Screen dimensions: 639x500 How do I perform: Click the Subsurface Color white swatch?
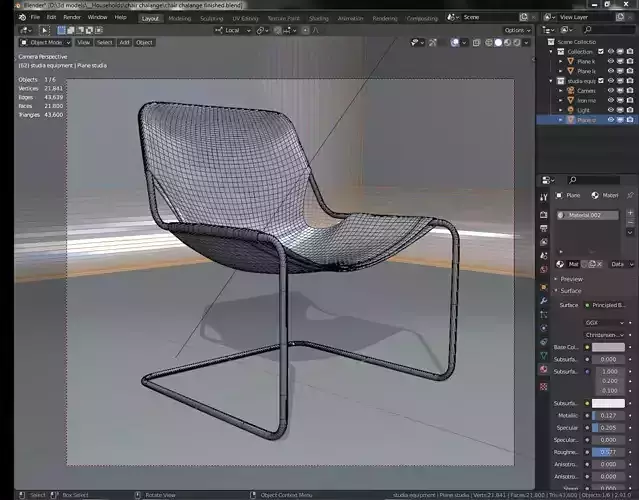[608, 403]
